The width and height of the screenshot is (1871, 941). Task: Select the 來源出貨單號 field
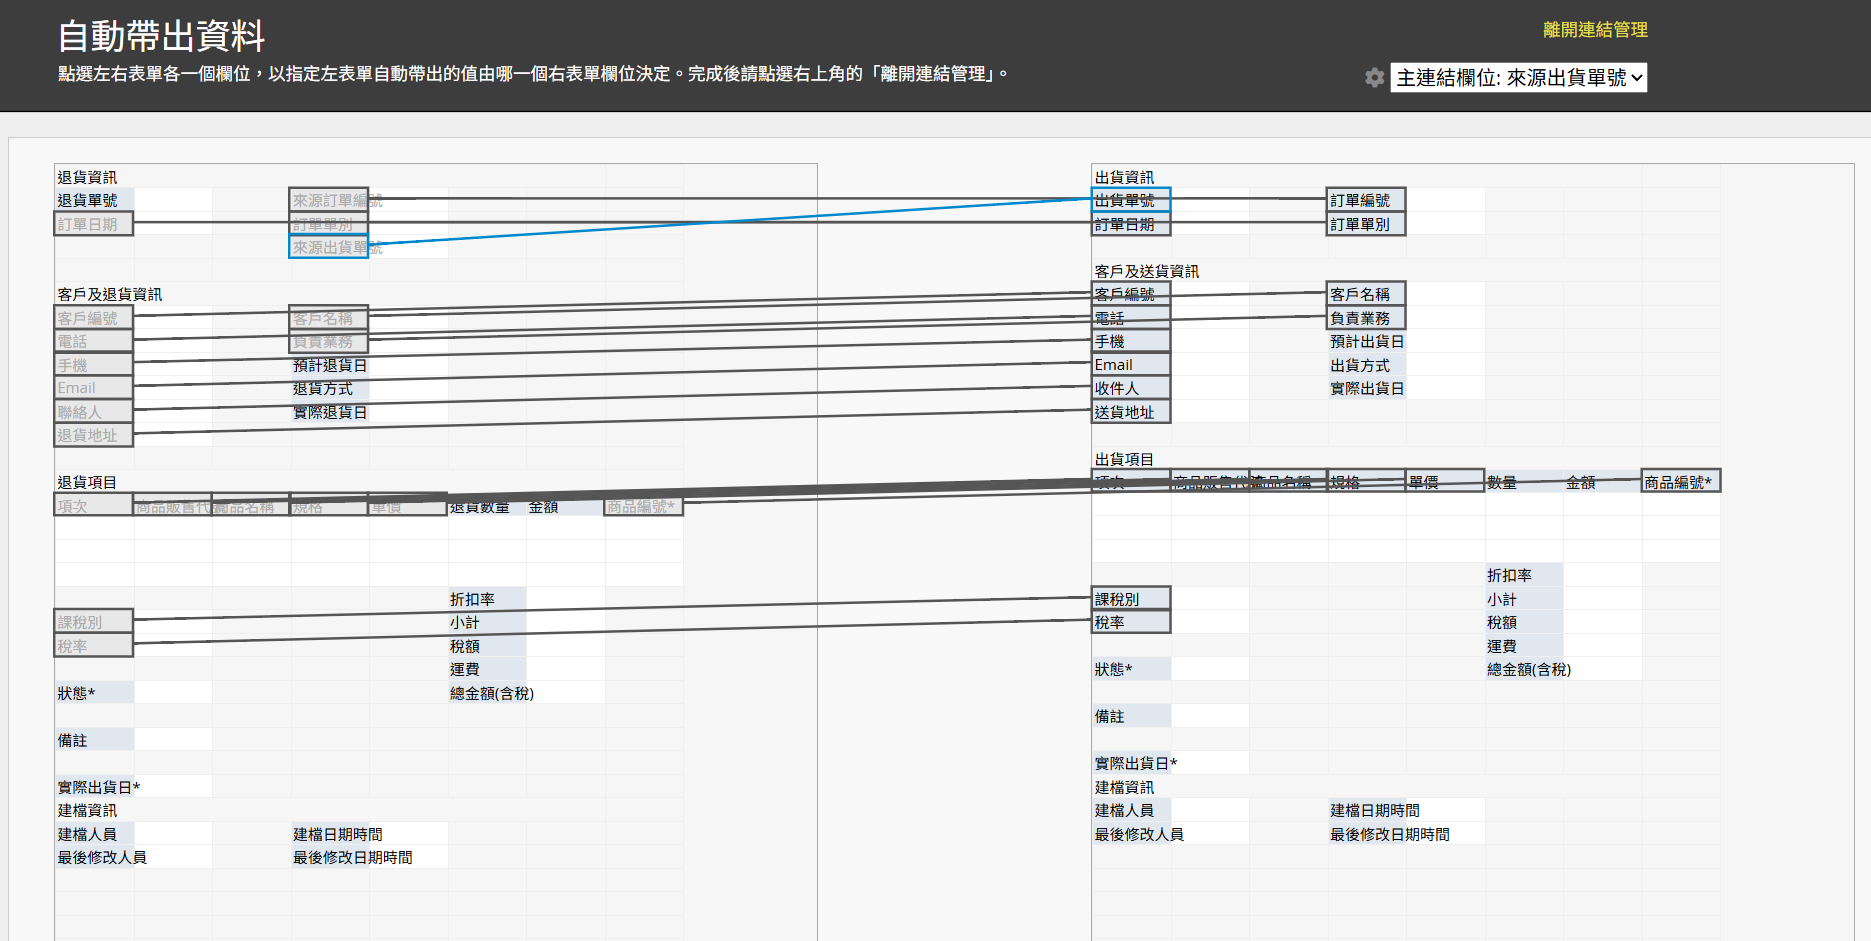click(329, 247)
